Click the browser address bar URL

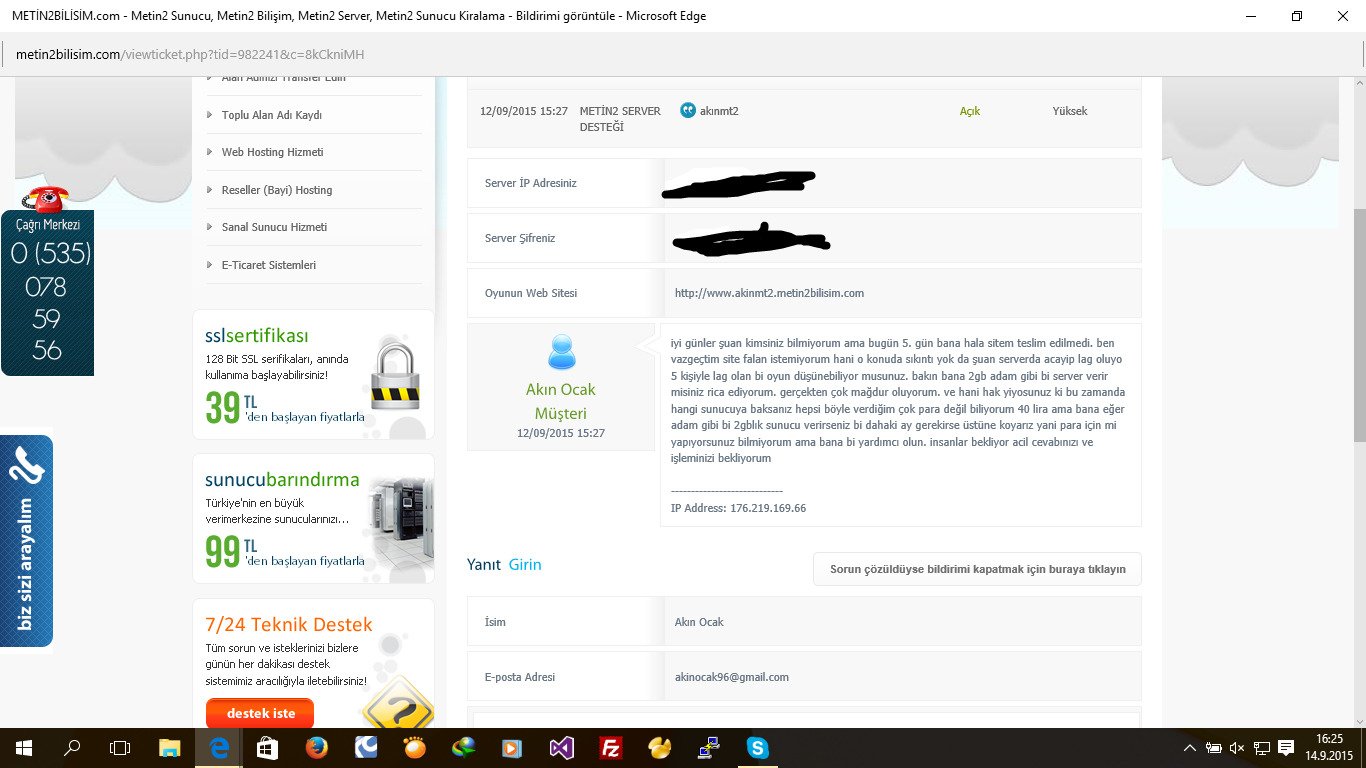(x=189, y=54)
